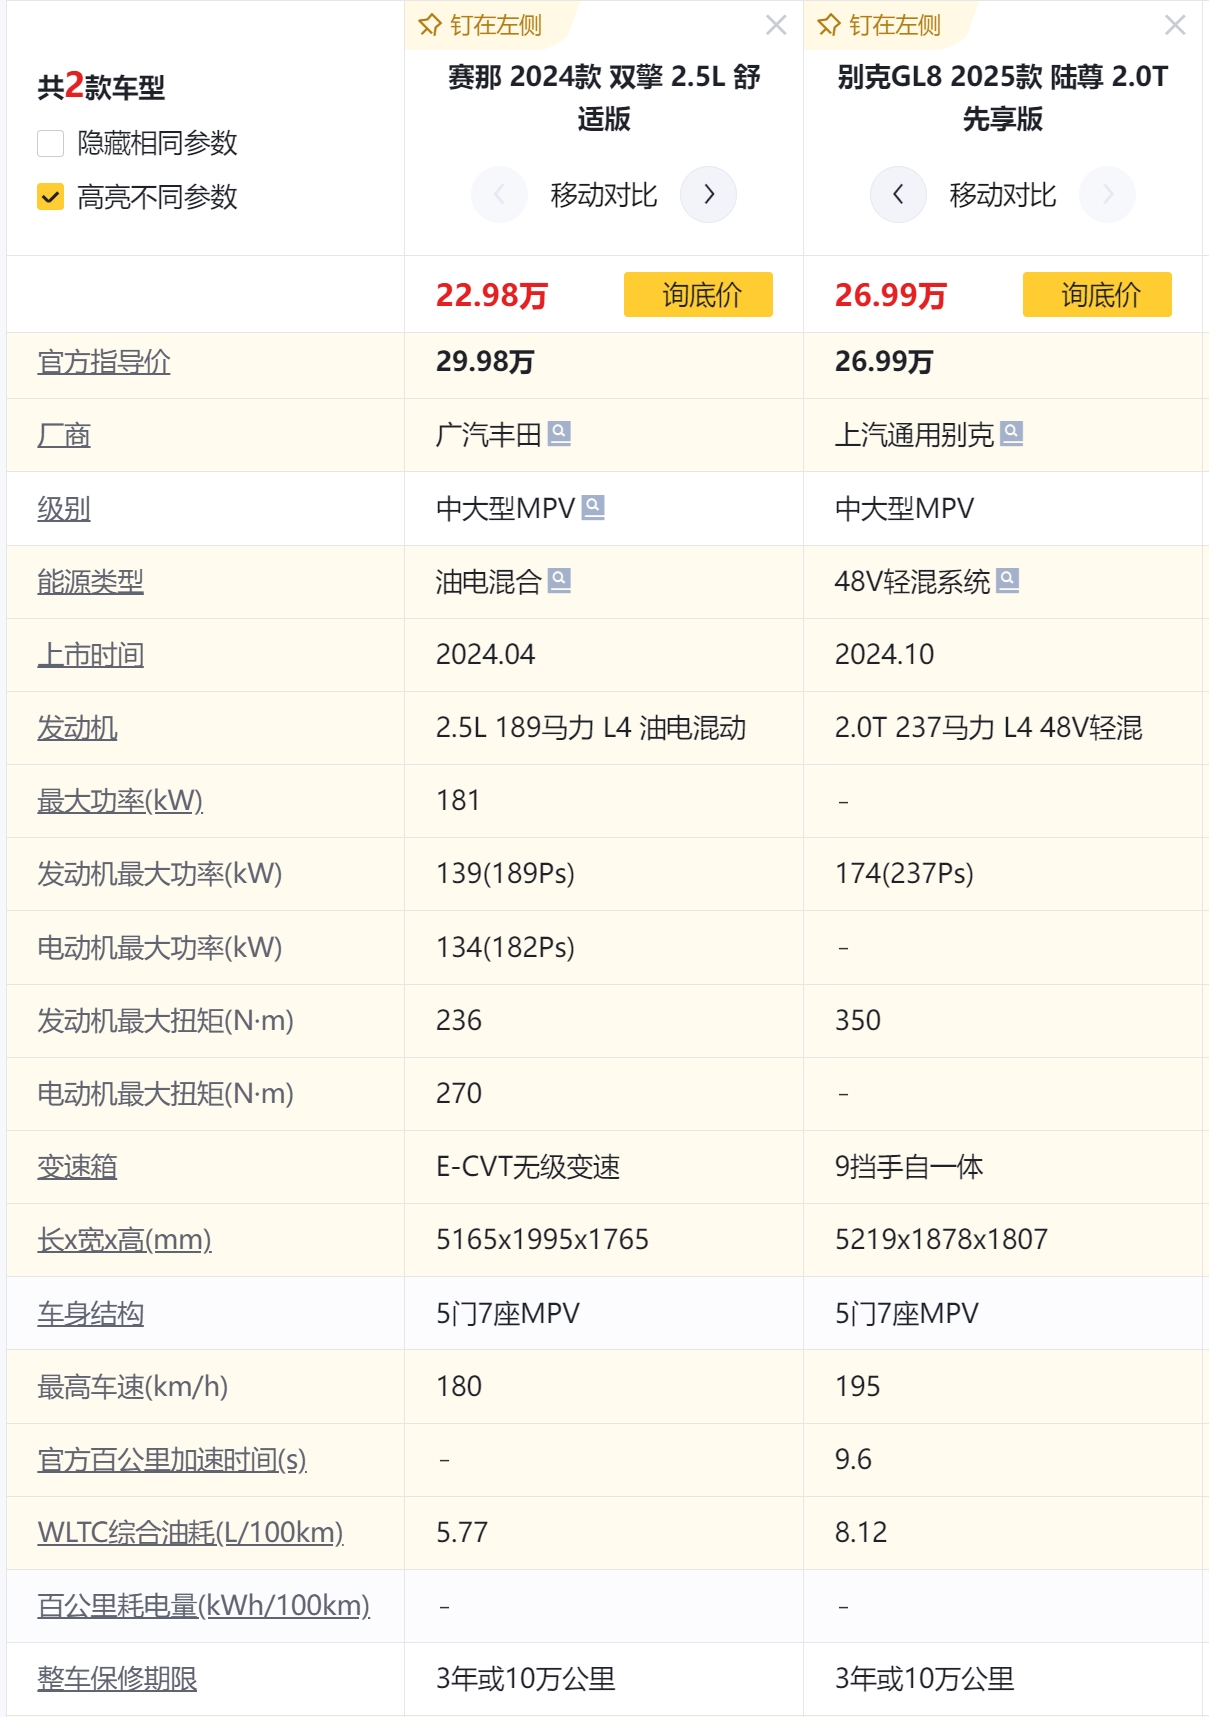Screen dimensions: 1209x1717
Task: Click 共2款车型 heading
Action: (101, 86)
